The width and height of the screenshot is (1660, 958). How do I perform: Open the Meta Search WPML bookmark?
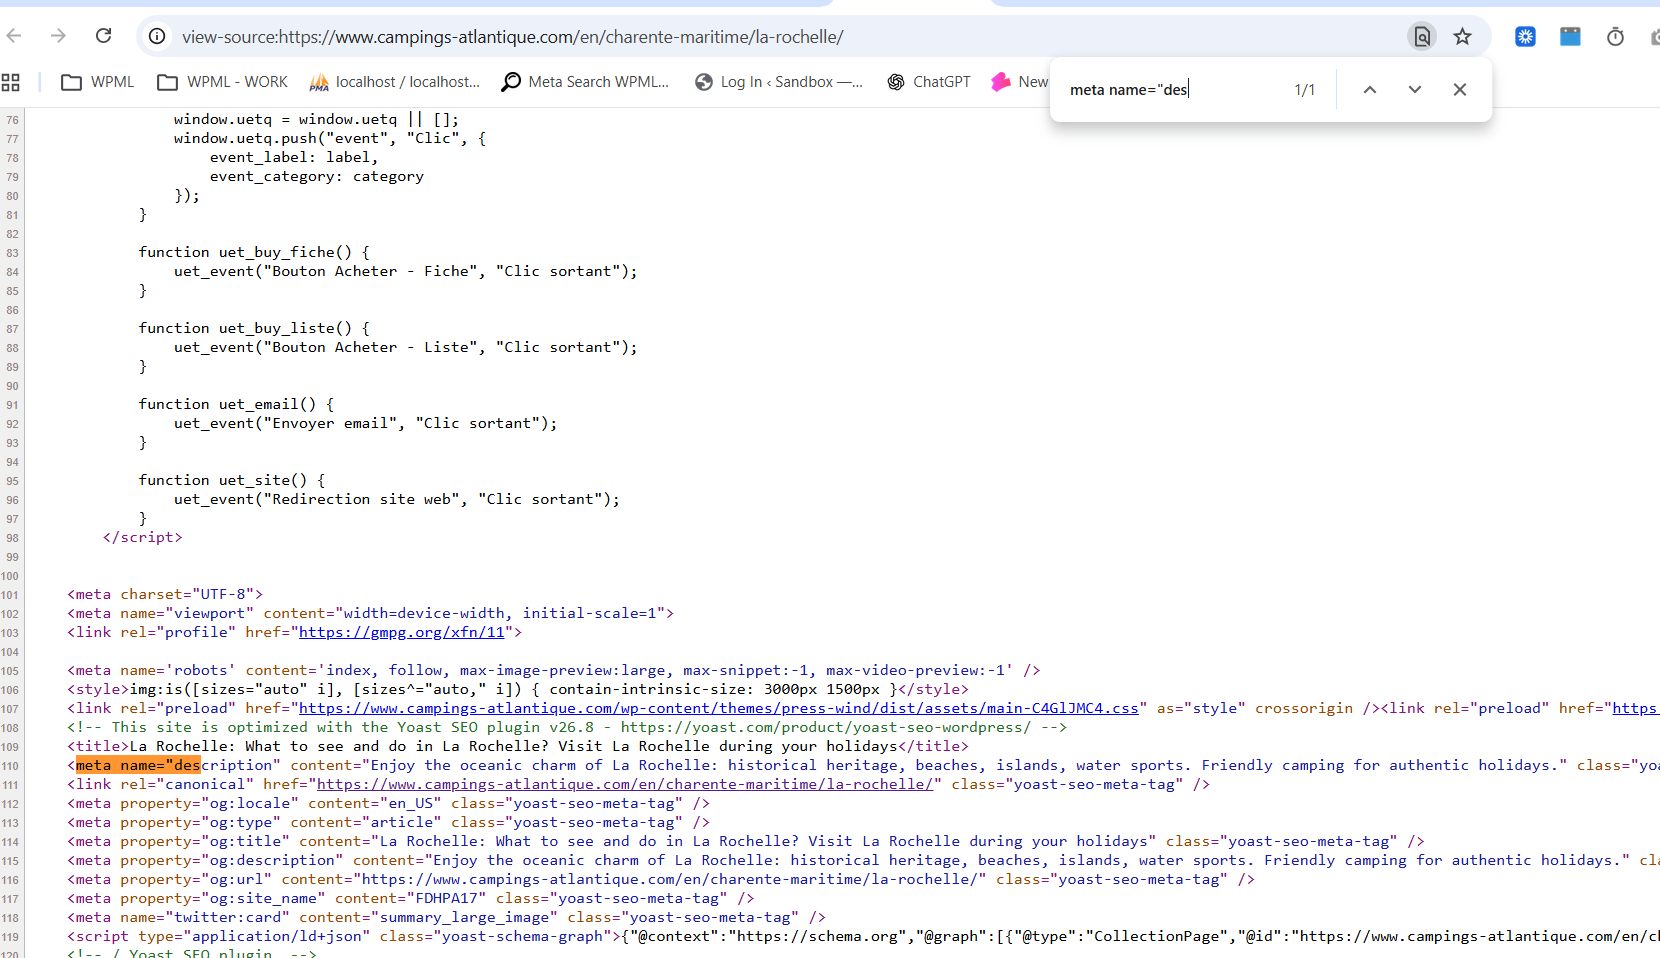pos(585,82)
